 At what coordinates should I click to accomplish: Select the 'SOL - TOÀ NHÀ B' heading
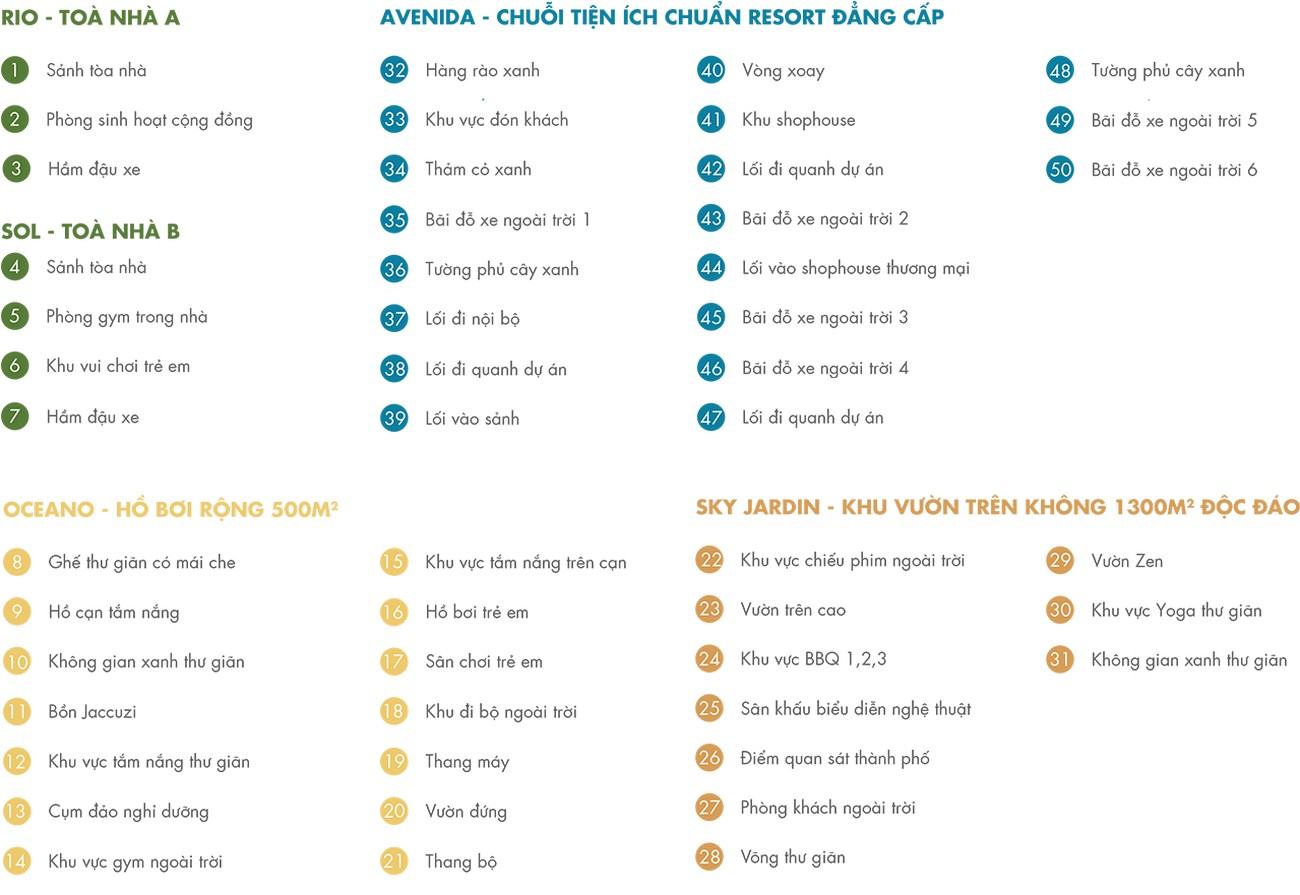(90, 232)
